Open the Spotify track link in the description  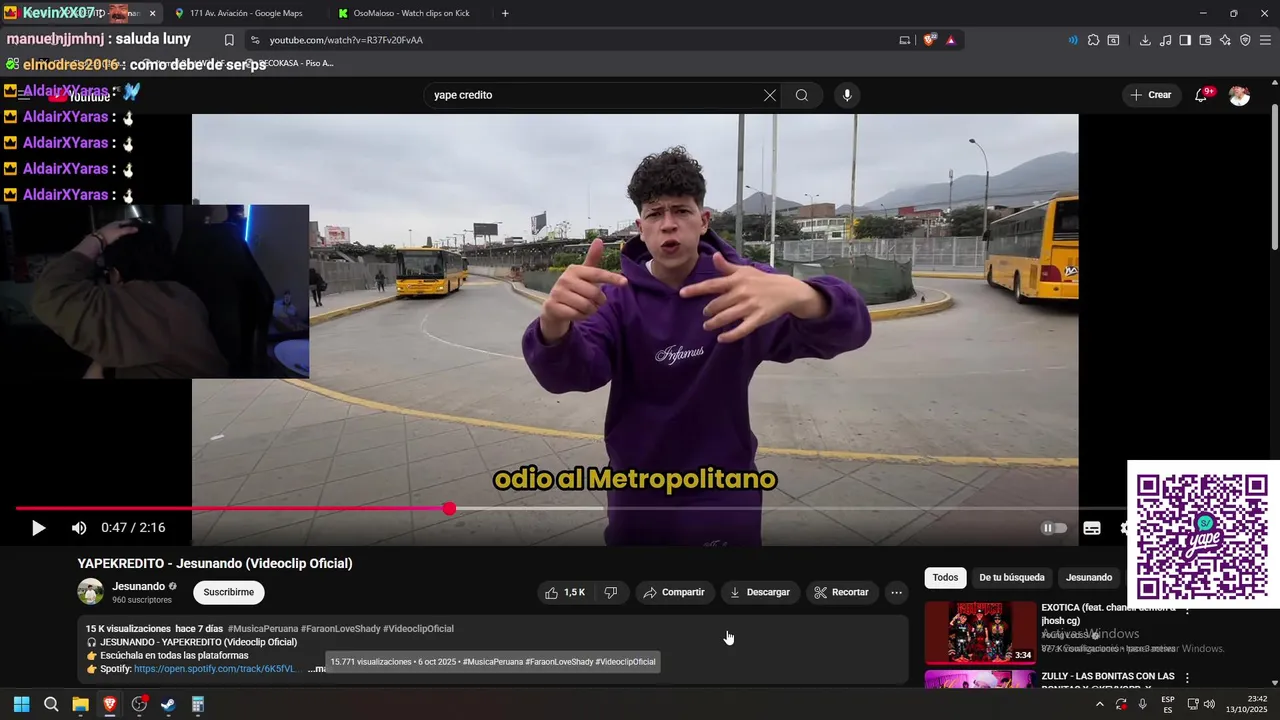(x=216, y=669)
